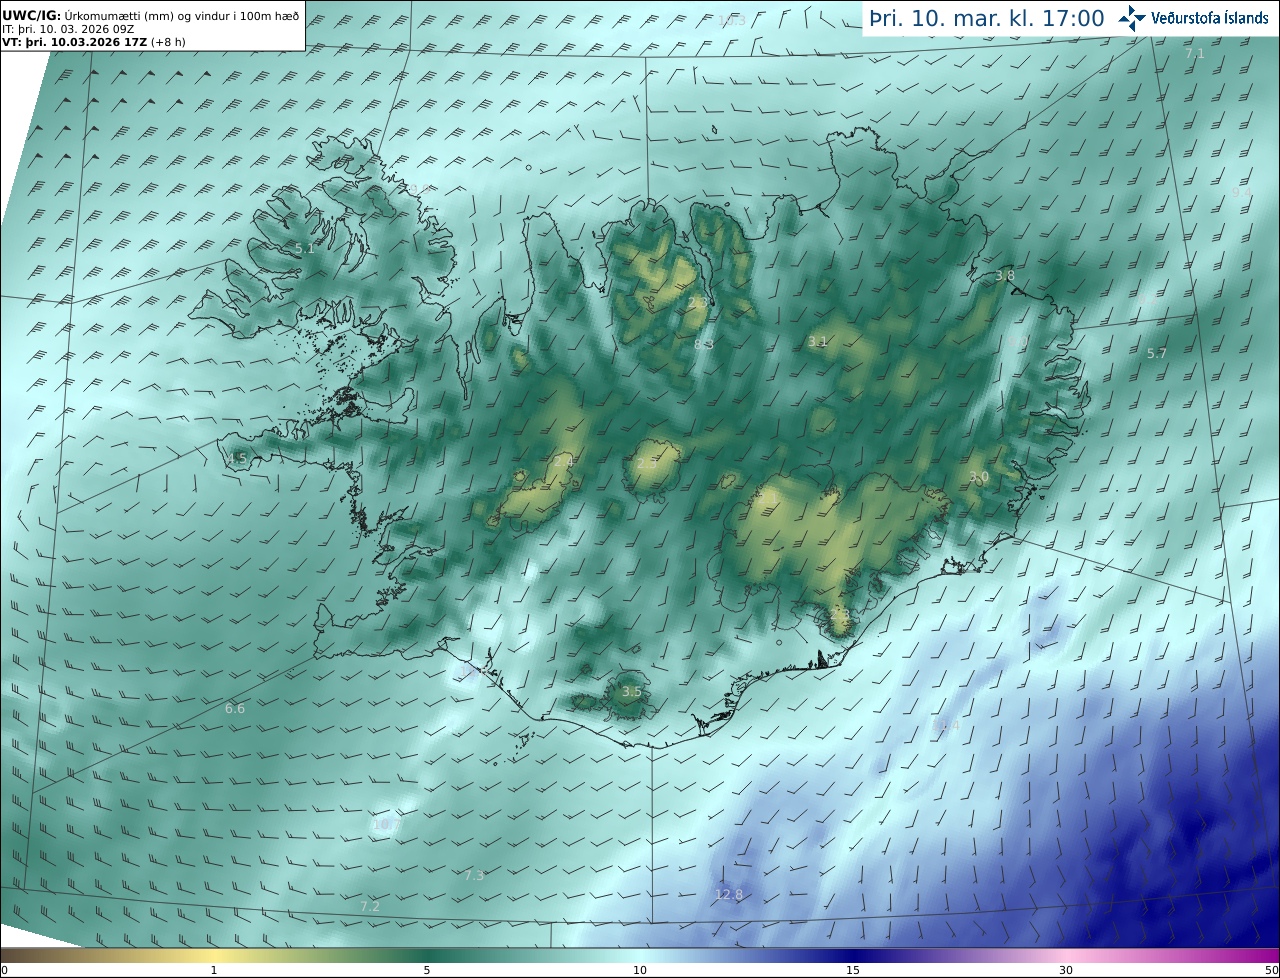Click the 6.6 value southwest of Iceland

coord(234,709)
